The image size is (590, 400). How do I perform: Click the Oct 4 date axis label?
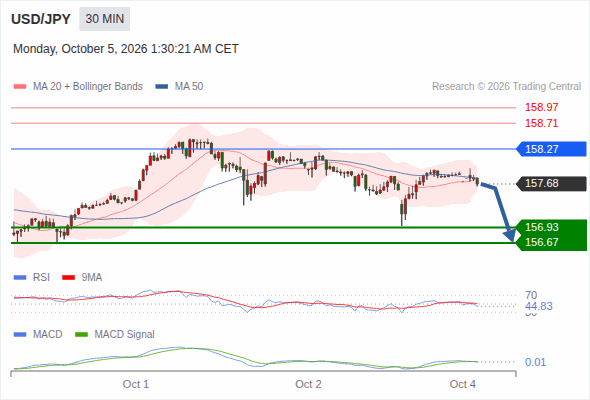point(462,384)
